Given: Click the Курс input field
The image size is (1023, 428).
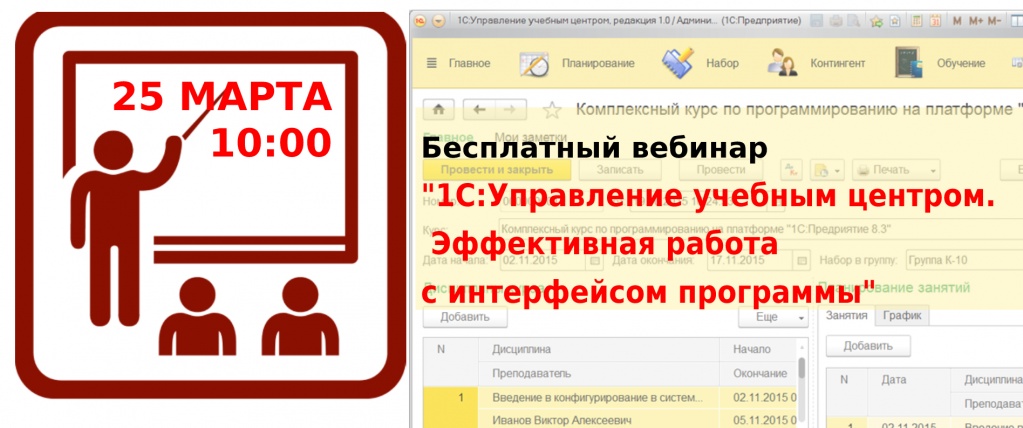Looking at the screenshot, I should 761,230.
